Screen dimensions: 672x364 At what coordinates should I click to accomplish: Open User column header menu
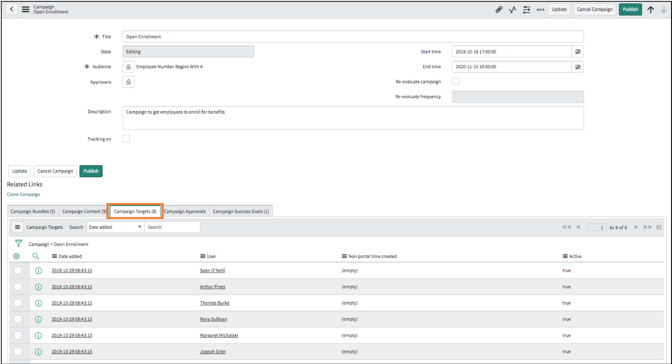click(202, 256)
